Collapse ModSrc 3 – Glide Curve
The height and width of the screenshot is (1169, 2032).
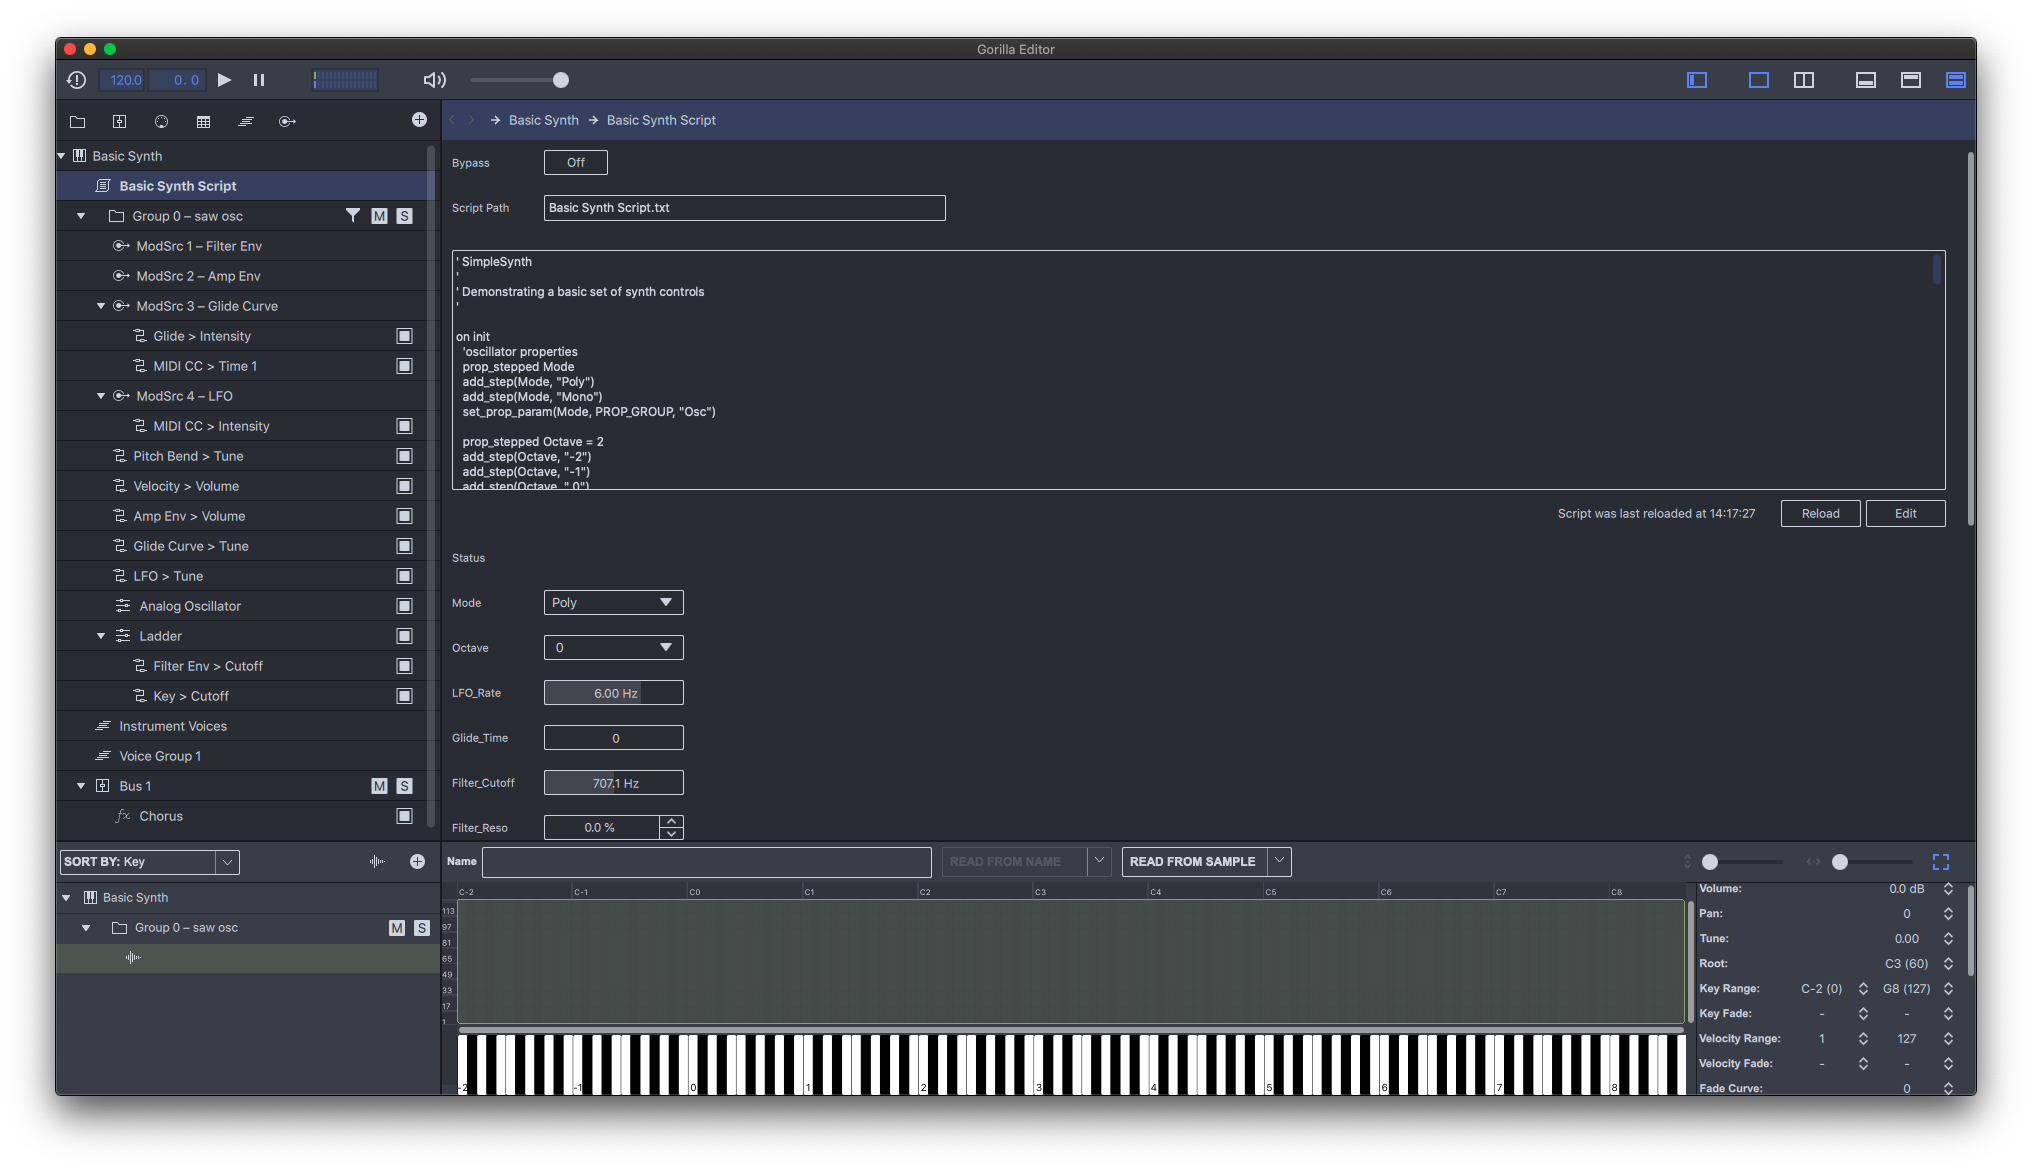pyautogui.click(x=101, y=306)
